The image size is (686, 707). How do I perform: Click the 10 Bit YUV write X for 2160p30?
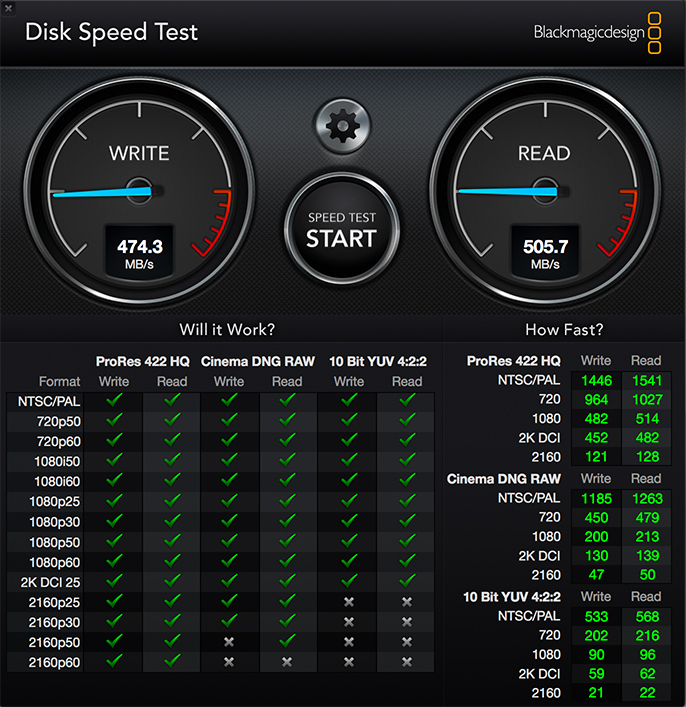[x=349, y=622]
